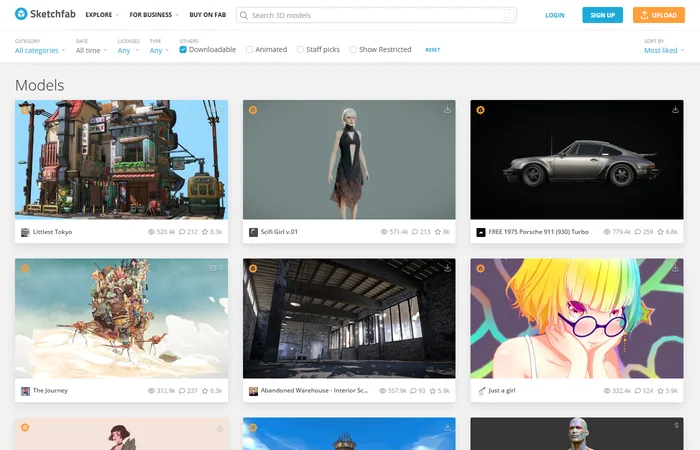Open the grey Porsche car thumbnail

pos(577,159)
